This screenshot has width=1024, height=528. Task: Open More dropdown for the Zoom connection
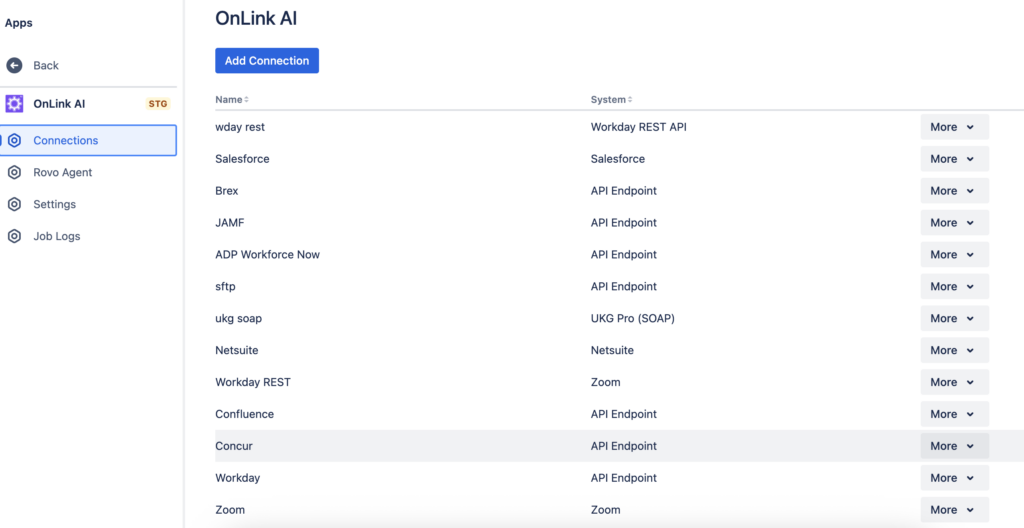(x=955, y=510)
